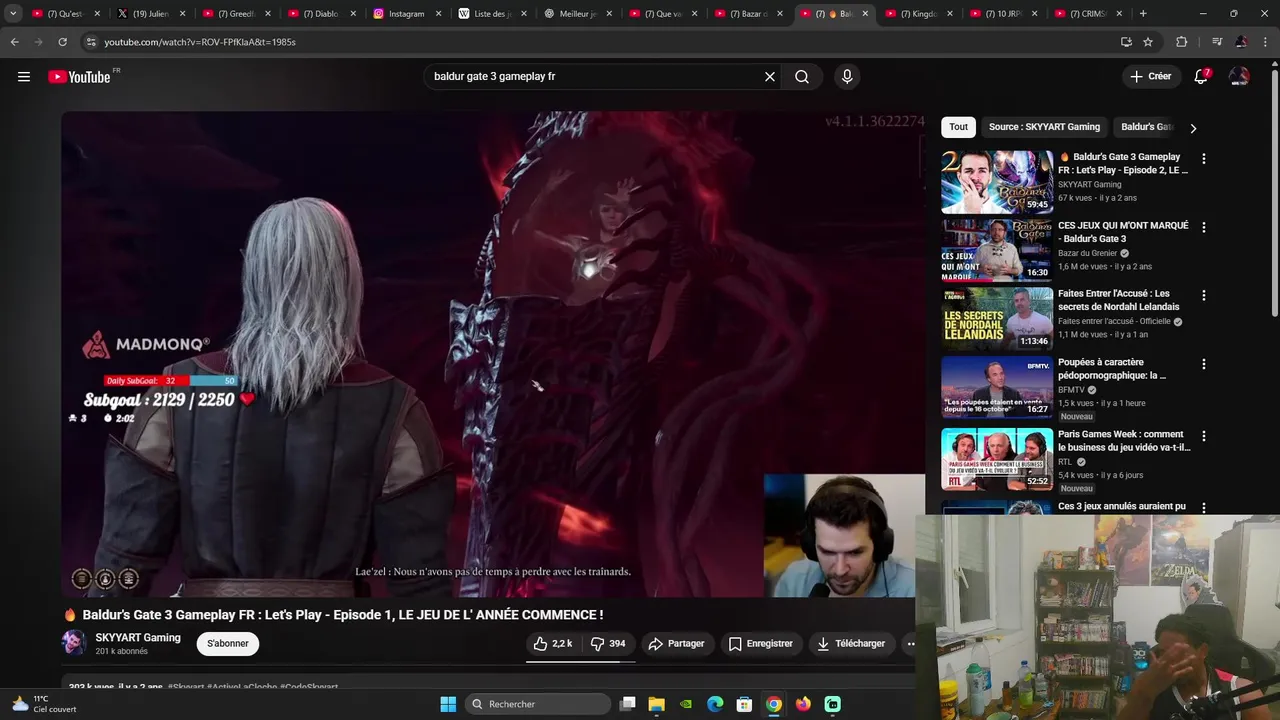Open Windows Start menu

(x=448, y=704)
